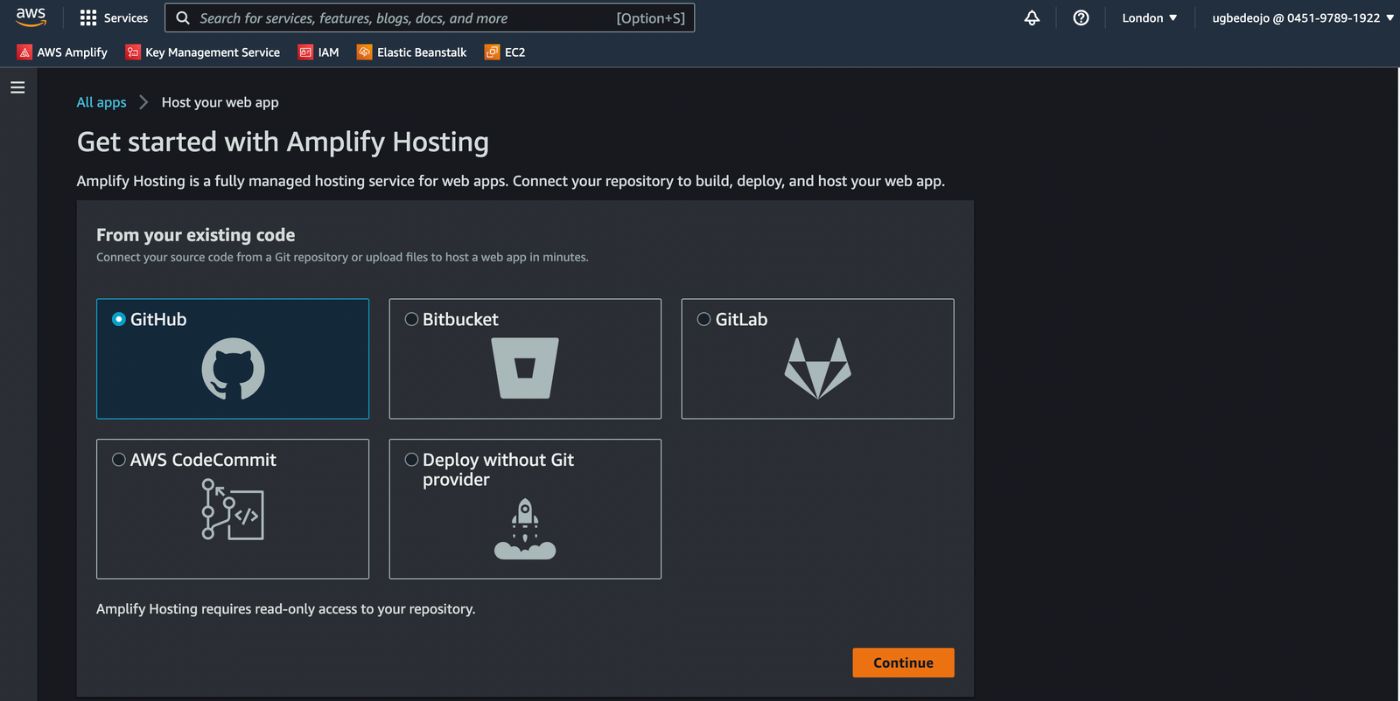Click the breadcrumb chevron separator
Screen dimensions: 1400x701
pos(144,102)
